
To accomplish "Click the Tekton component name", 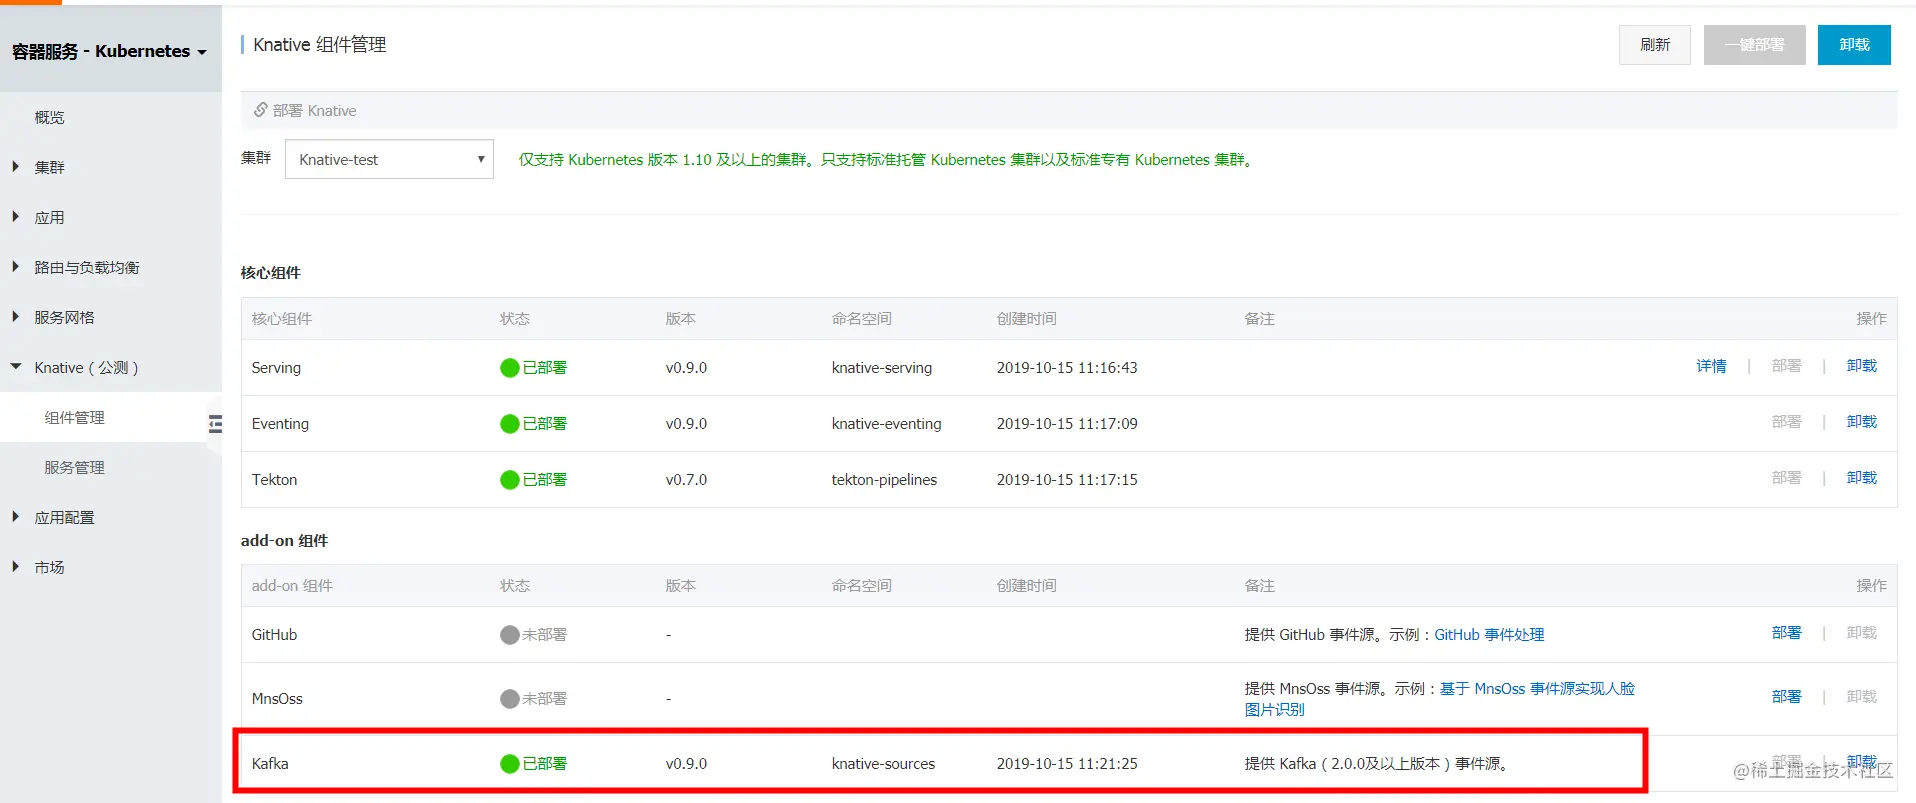I will point(274,480).
